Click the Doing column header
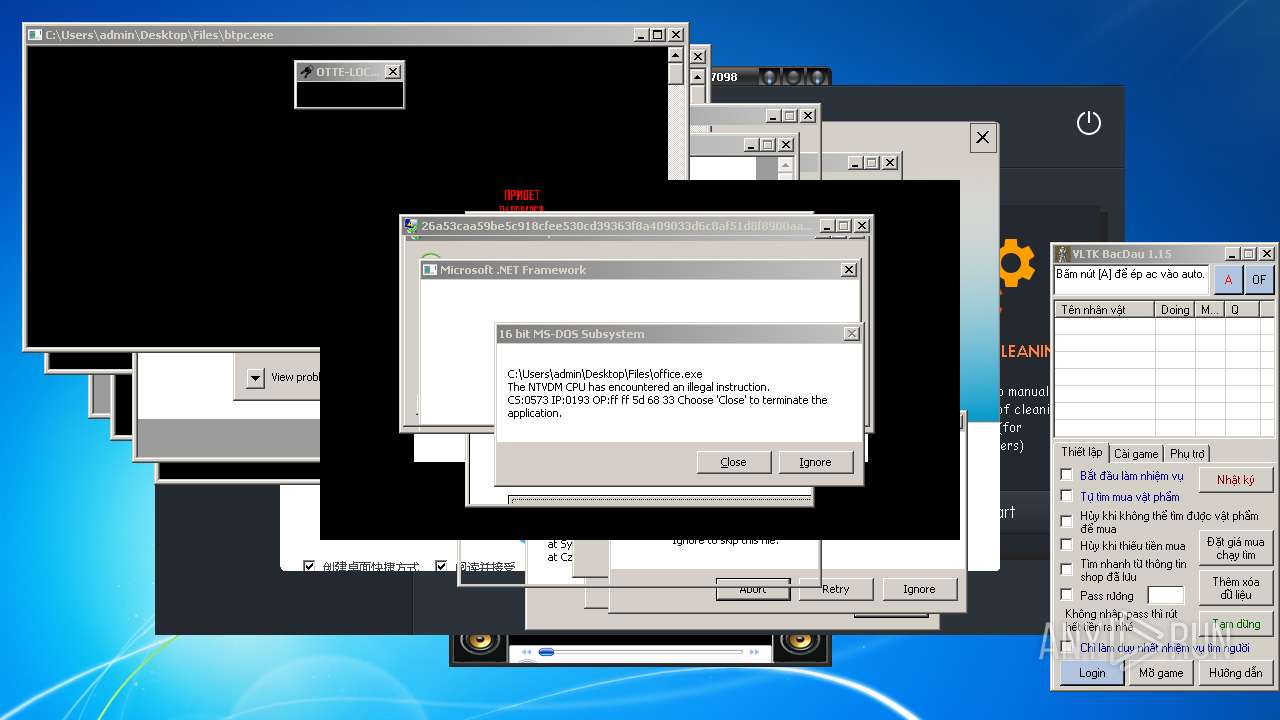Screen dimensions: 1280x720 point(1175,310)
